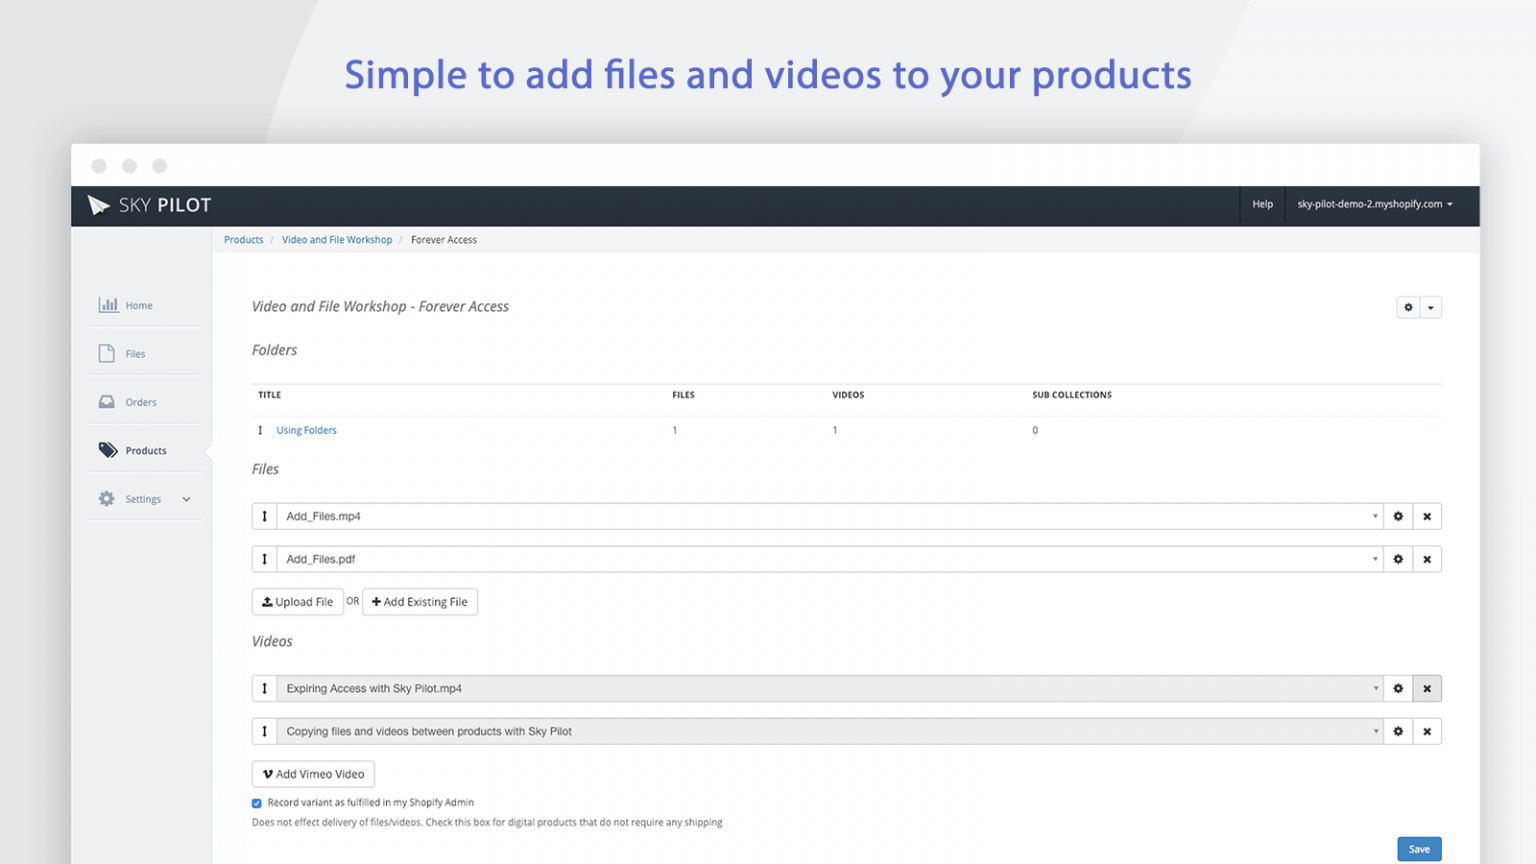Image resolution: width=1536 pixels, height=864 pixels.
Task: Go to Home in the sidebar
Action: [x=138, y=305]
